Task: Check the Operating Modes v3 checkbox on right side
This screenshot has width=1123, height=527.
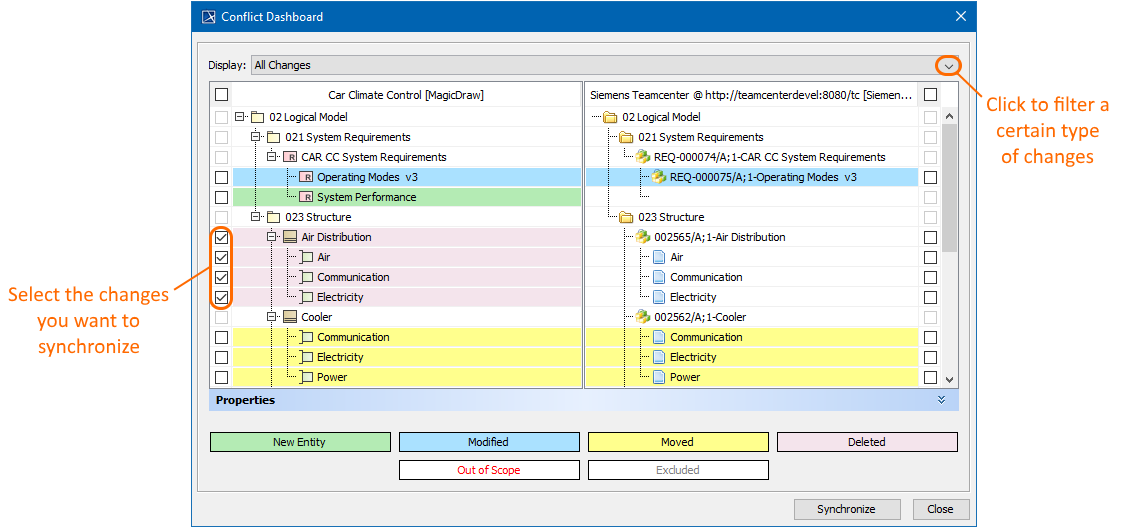Action: [x=930, y=177]
